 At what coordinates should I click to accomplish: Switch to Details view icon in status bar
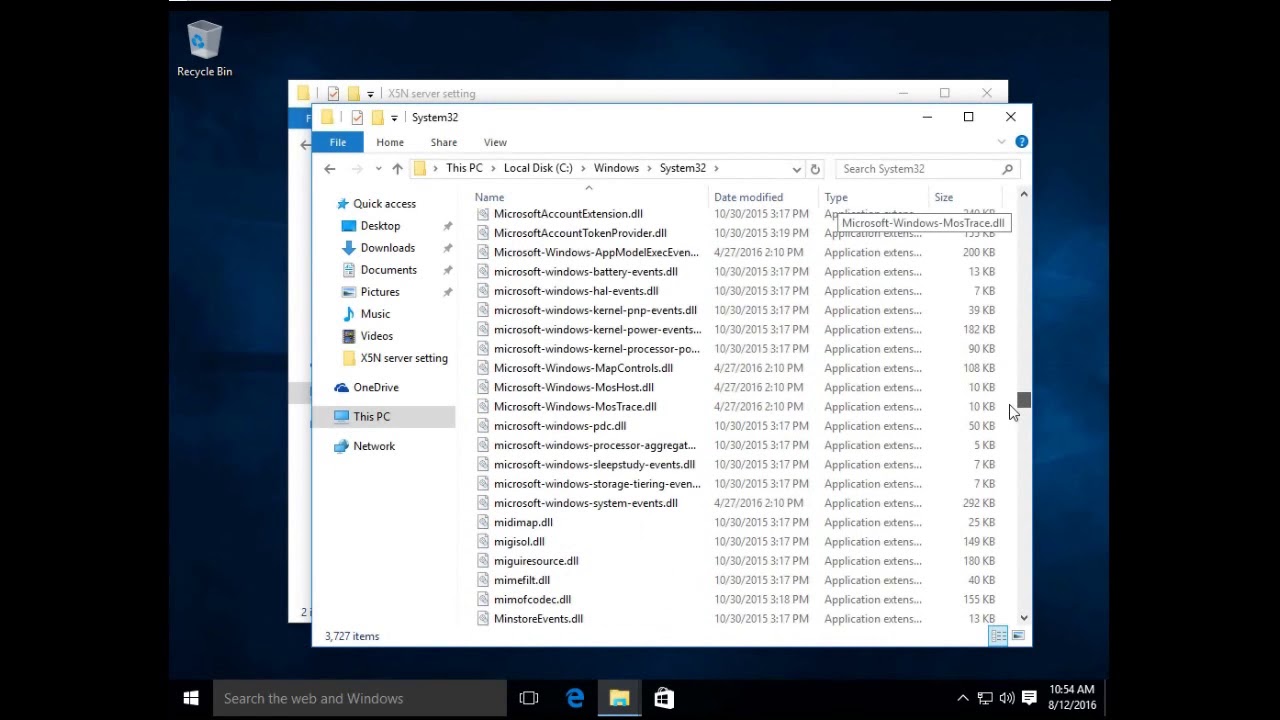998,636
